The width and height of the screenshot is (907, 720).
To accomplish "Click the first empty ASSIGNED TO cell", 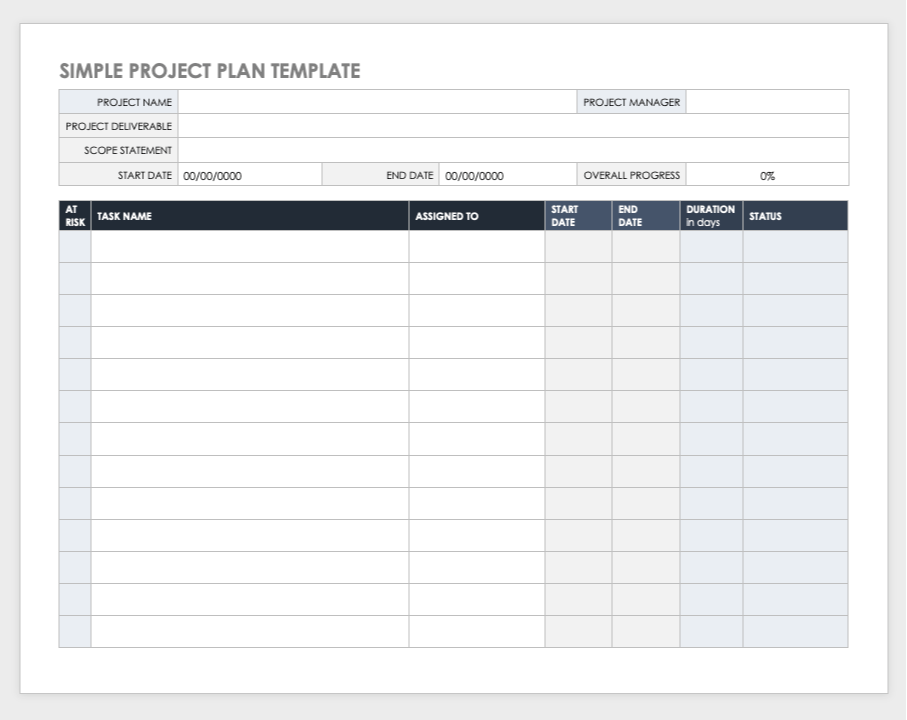I will pos(477,248).
